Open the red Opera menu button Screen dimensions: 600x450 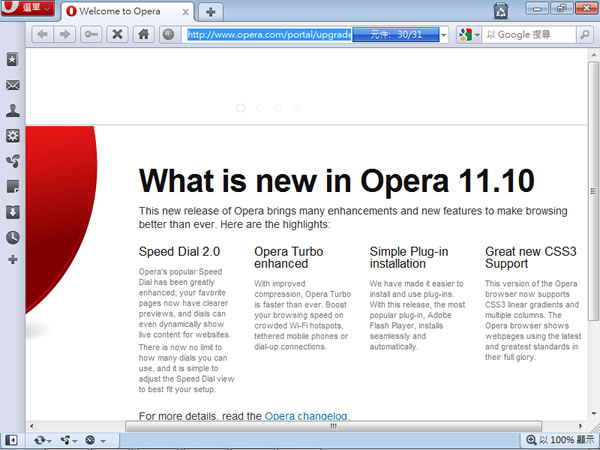point(27,11)
